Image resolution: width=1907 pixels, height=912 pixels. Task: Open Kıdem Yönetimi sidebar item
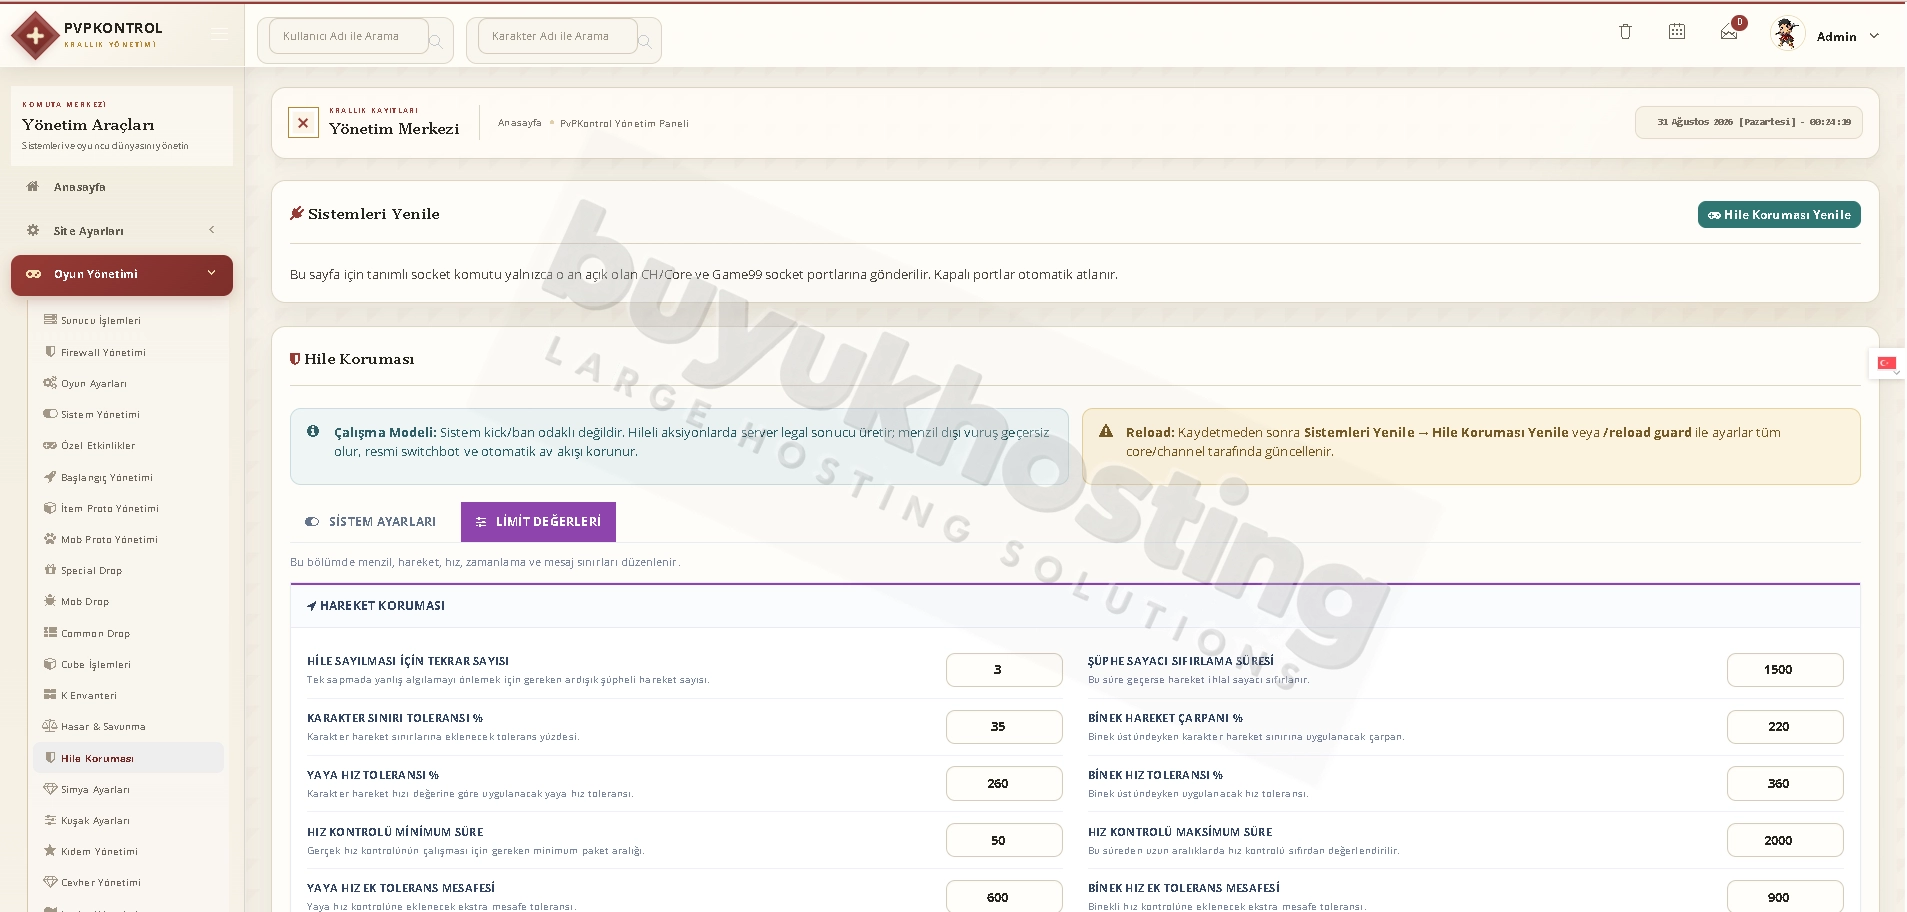[128, 851]
